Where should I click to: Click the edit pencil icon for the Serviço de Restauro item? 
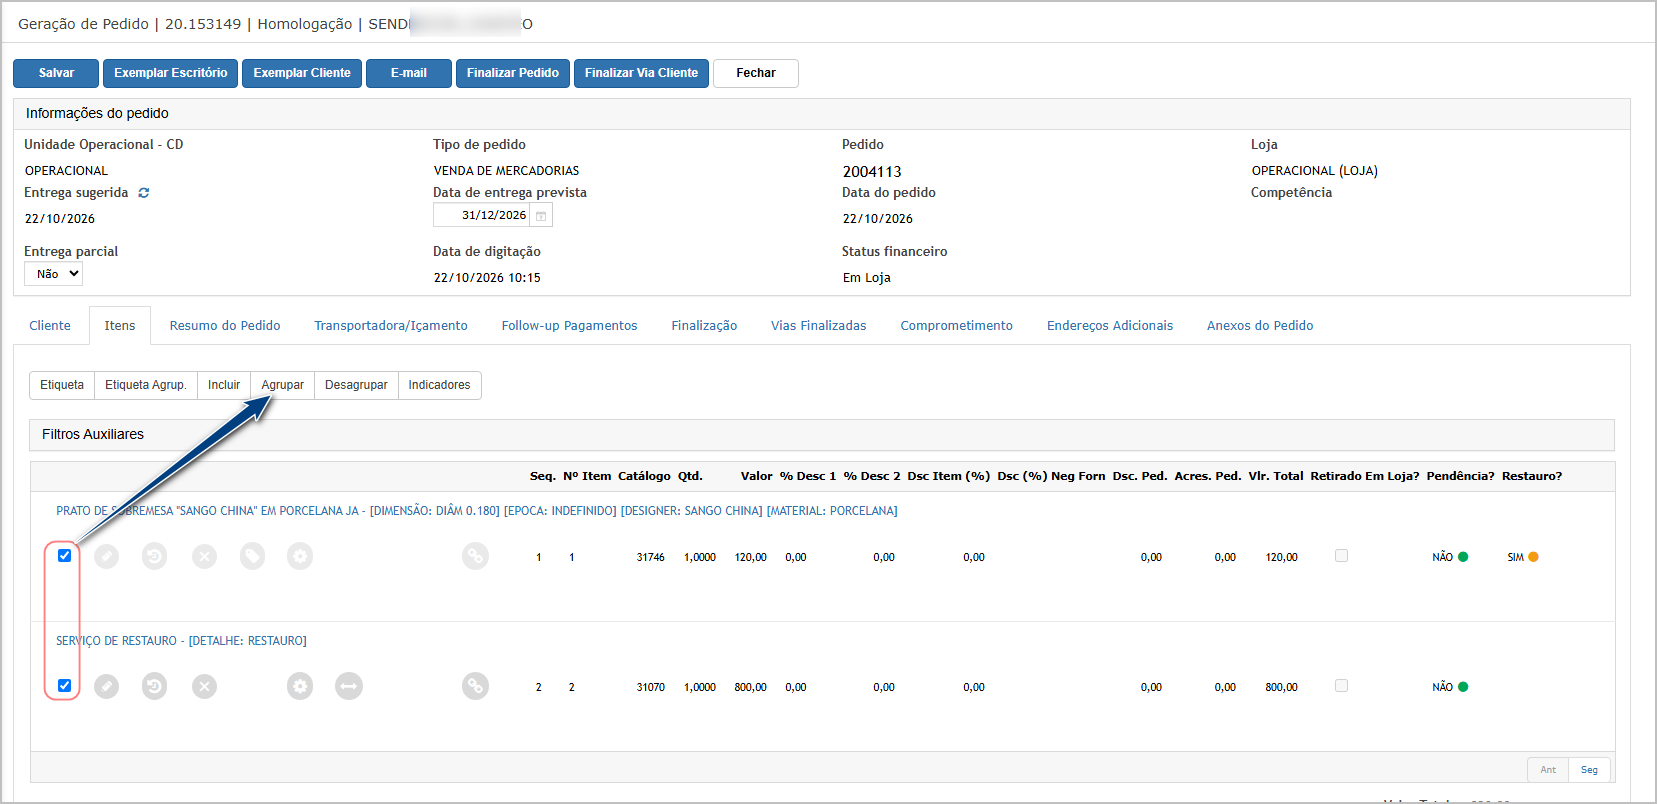pos(106,686)
